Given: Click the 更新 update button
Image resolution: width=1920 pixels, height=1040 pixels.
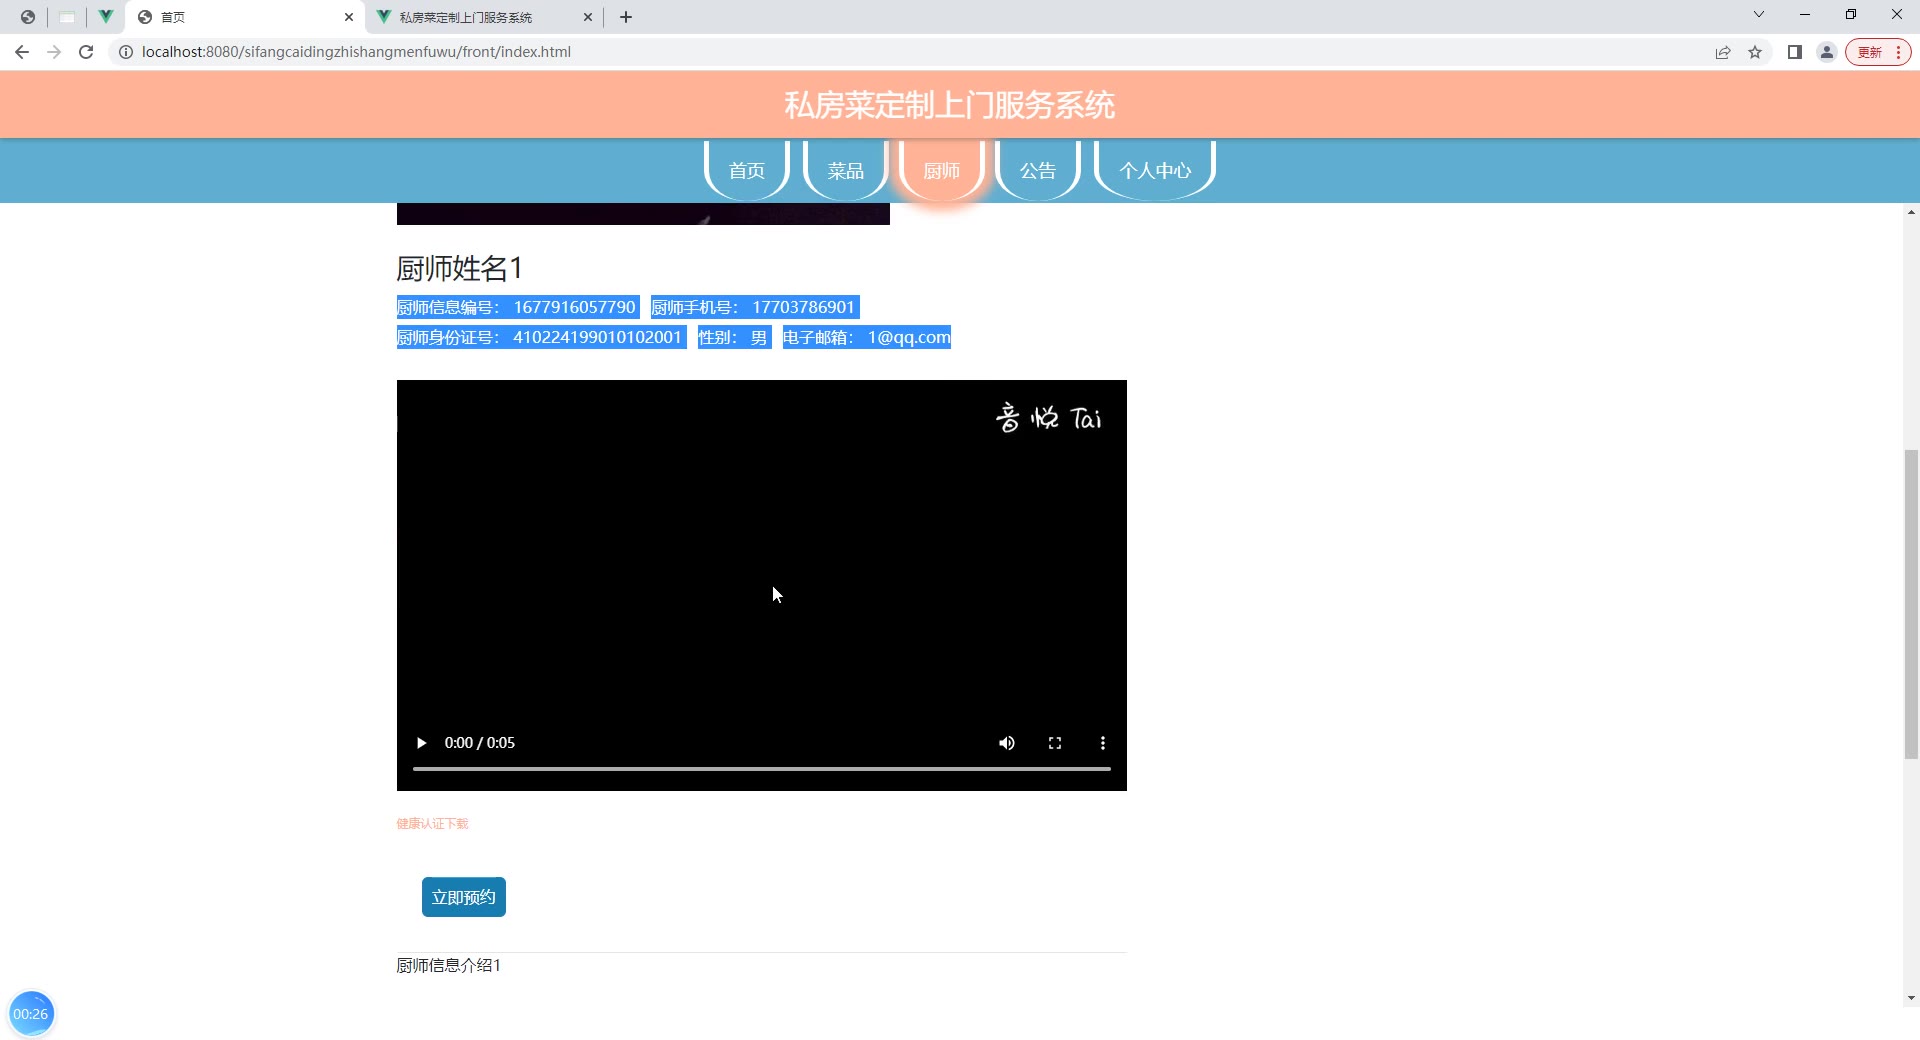Looking at the screenshot, I should point(1878,52).
